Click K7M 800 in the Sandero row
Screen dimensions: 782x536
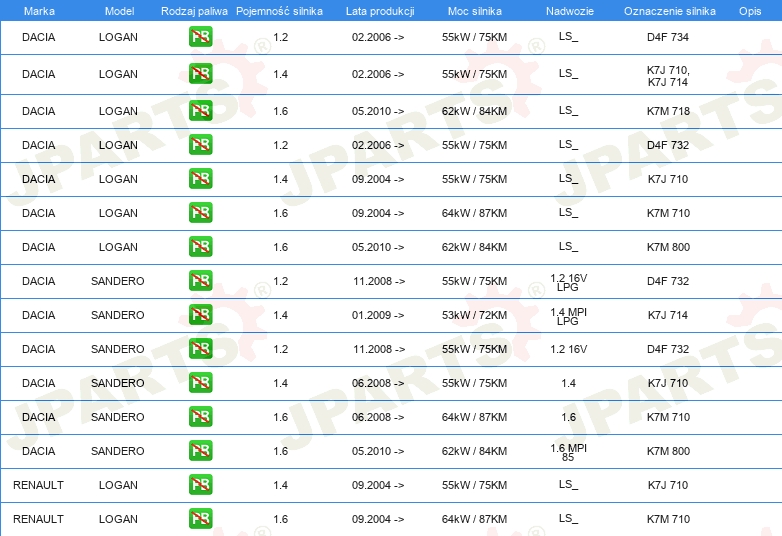point(668,451)
